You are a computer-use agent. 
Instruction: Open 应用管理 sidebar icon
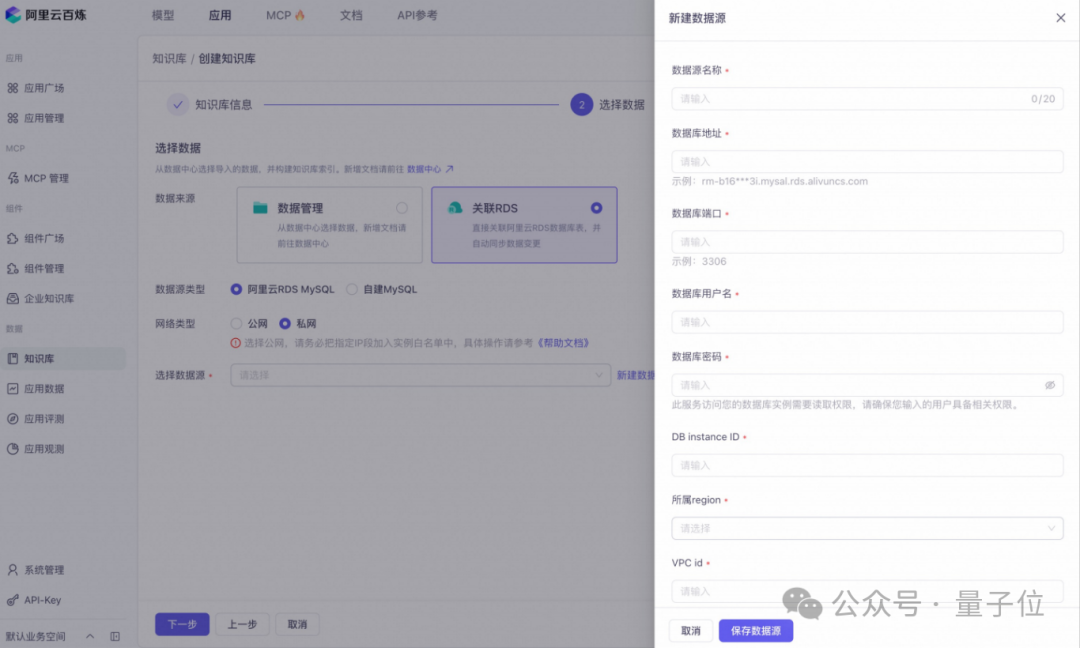coord(12,118)
